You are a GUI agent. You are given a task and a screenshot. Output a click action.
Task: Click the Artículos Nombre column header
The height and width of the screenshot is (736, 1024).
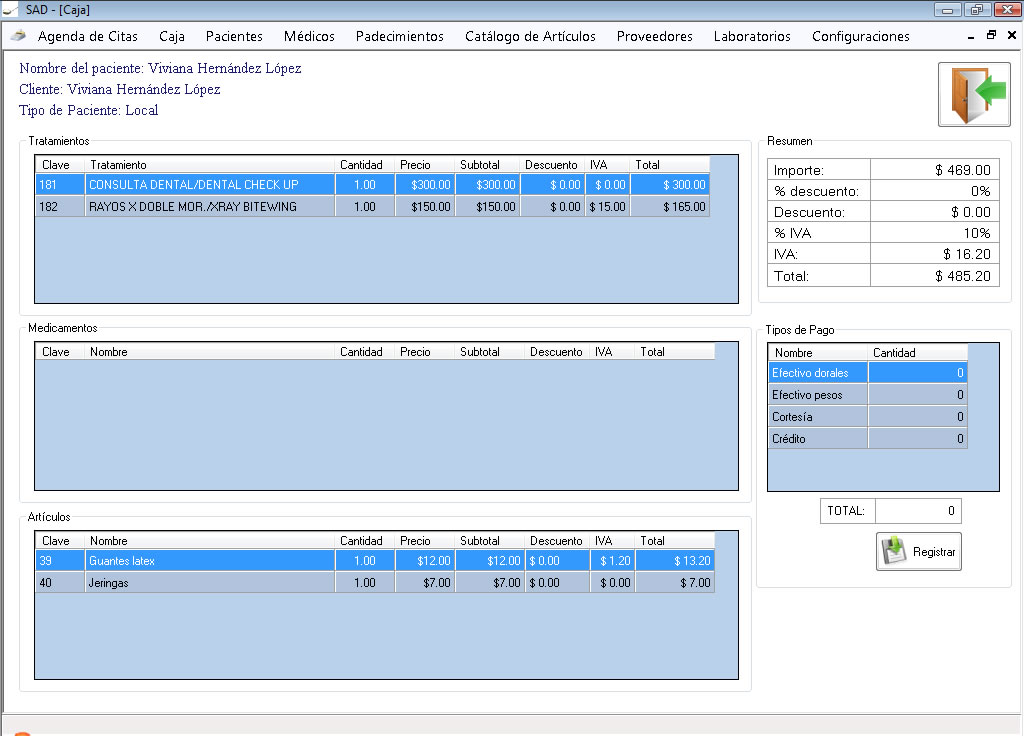[209, 541]
